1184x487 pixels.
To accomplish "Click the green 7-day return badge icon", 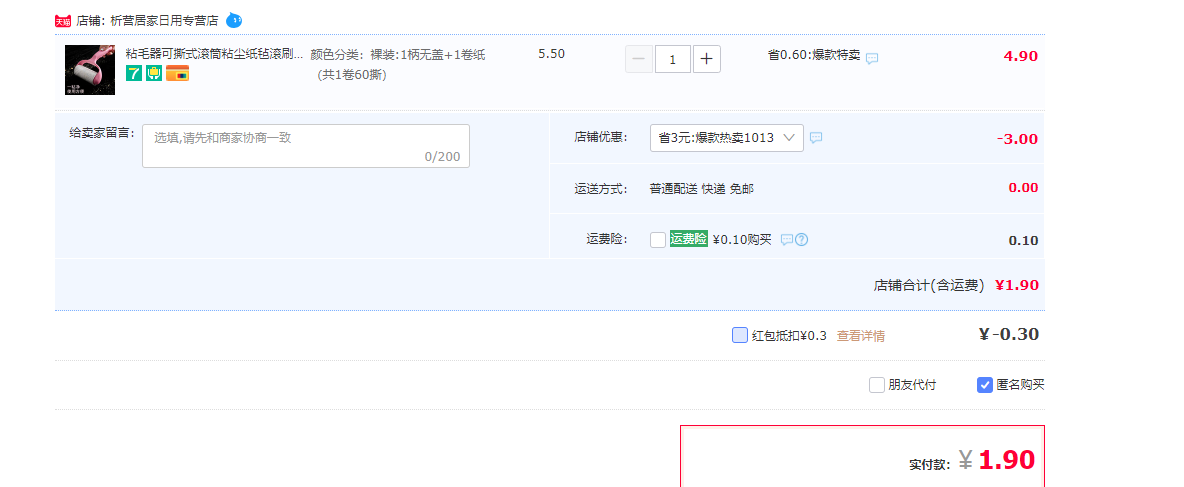I will tap(134, 73).
